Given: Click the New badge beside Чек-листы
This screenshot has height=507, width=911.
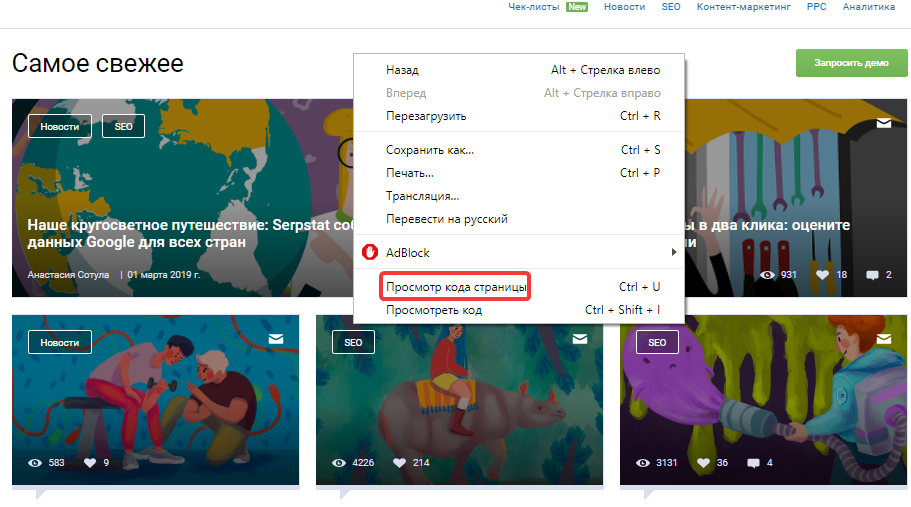Looking at the screenshot, I should tap(577, 7).
